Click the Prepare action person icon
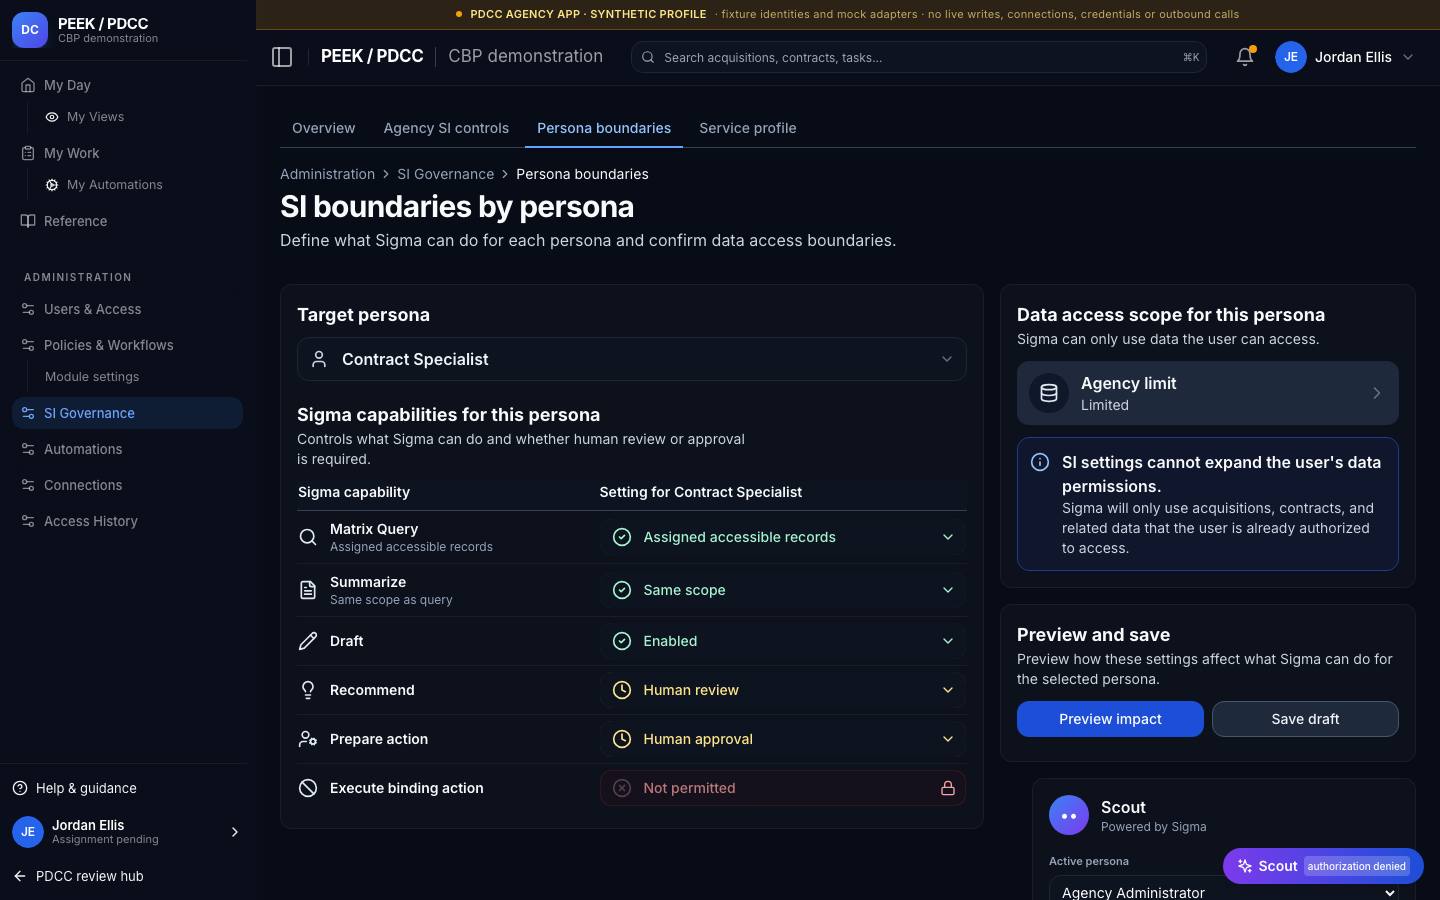The image size is (1440, 900). (308, 739)
